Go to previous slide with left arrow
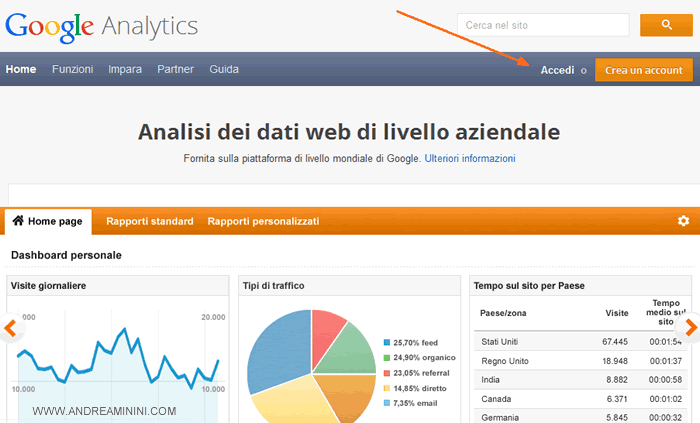 click(10, 328)
